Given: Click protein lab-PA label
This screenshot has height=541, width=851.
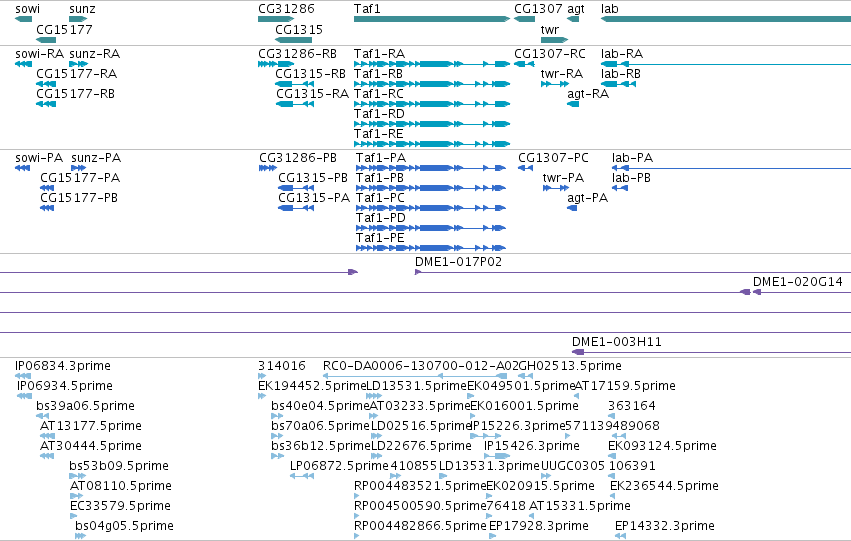Looking at the screenshot, I should coord(633,158).
